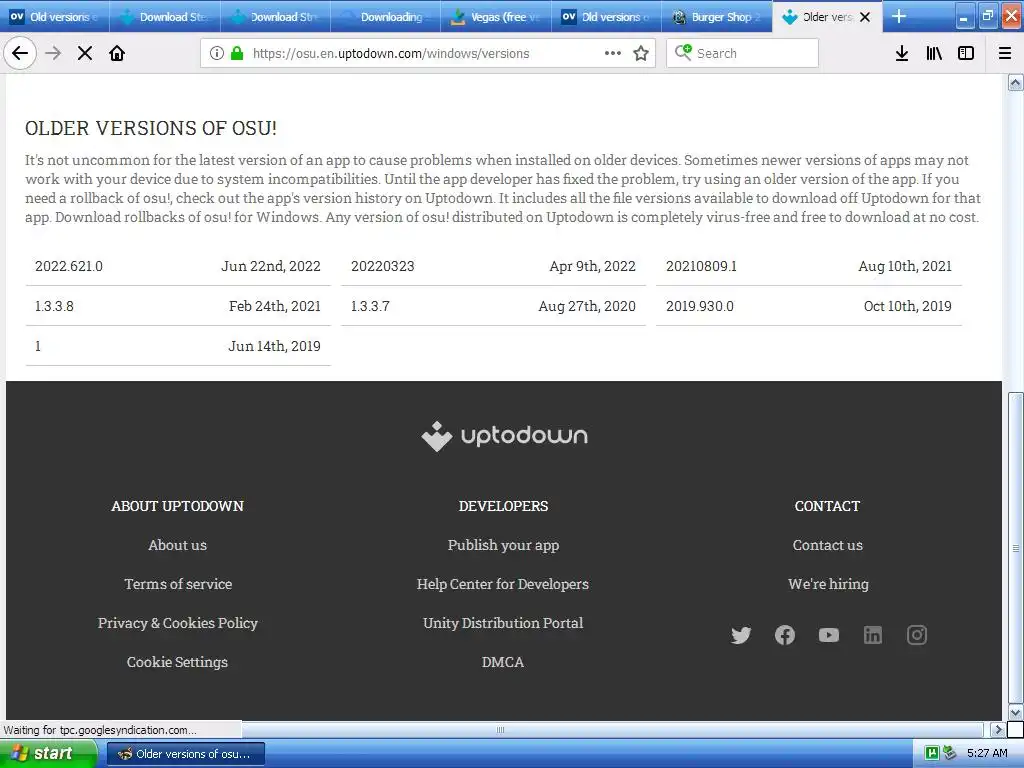Close the Older versions tab
The width and height of the screenshot is (1024, 768).
[865, 17]
